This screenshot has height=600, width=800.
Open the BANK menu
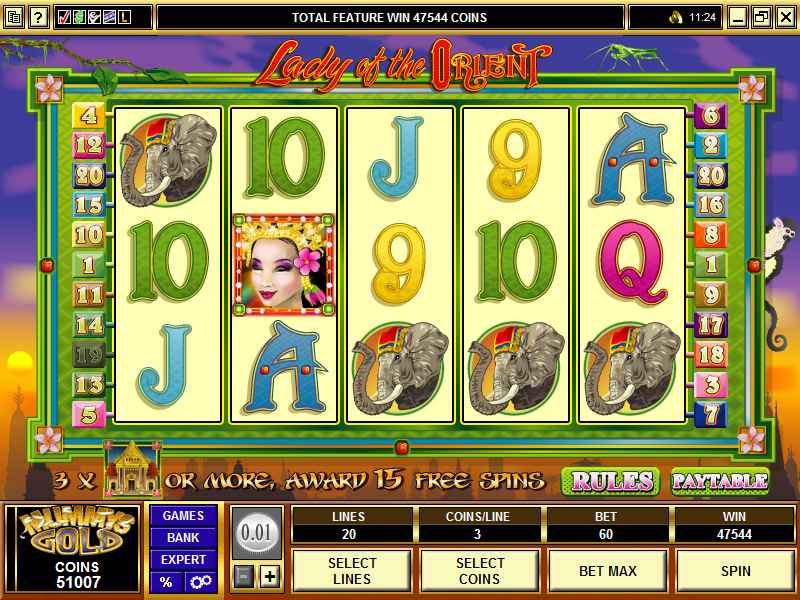point(183,538)
